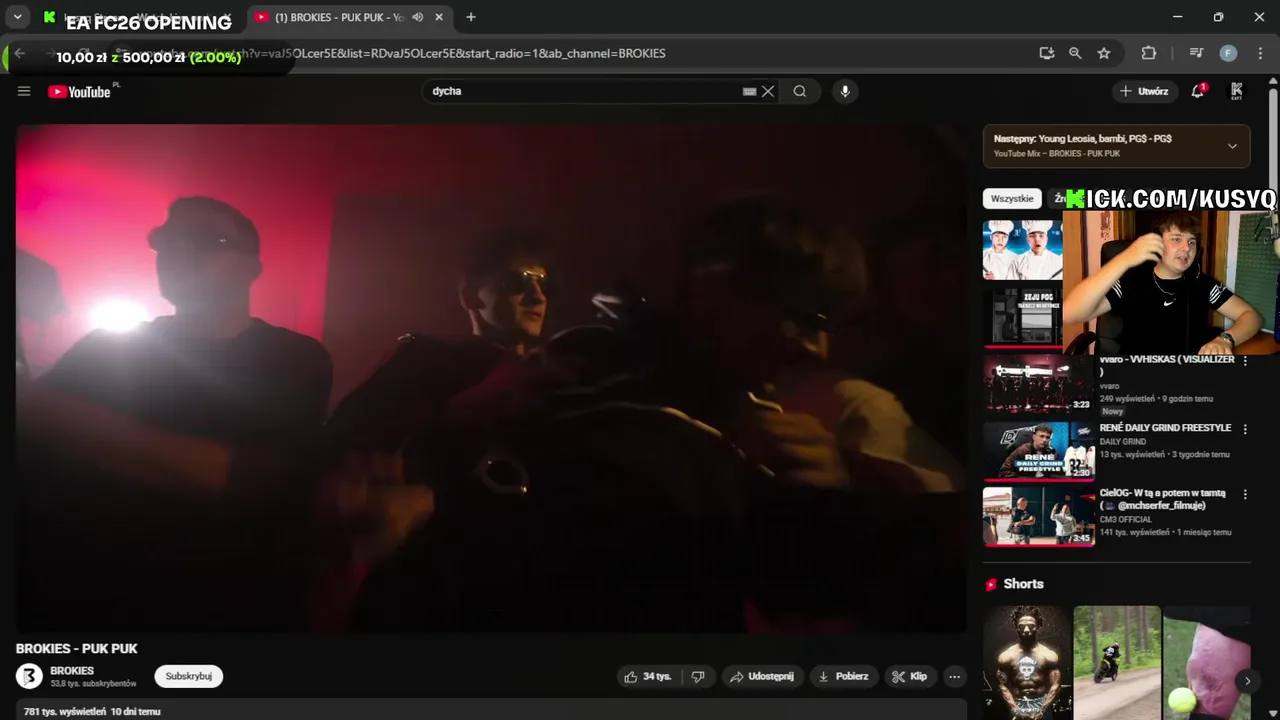The image size is (1280, 720).
Task: Click the Utwórz create button
Action: point(1144,91)
